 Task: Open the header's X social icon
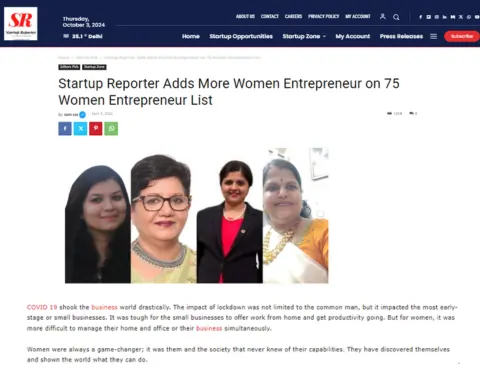[461, 17]
